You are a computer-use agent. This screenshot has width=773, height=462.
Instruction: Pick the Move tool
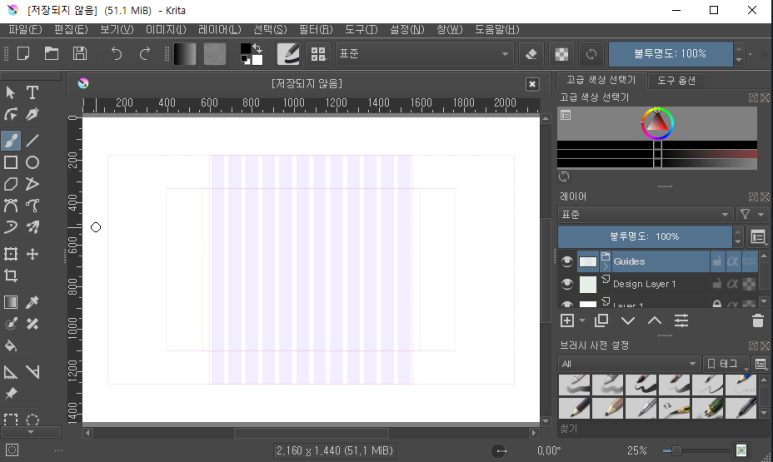click(x=32, y=254)
